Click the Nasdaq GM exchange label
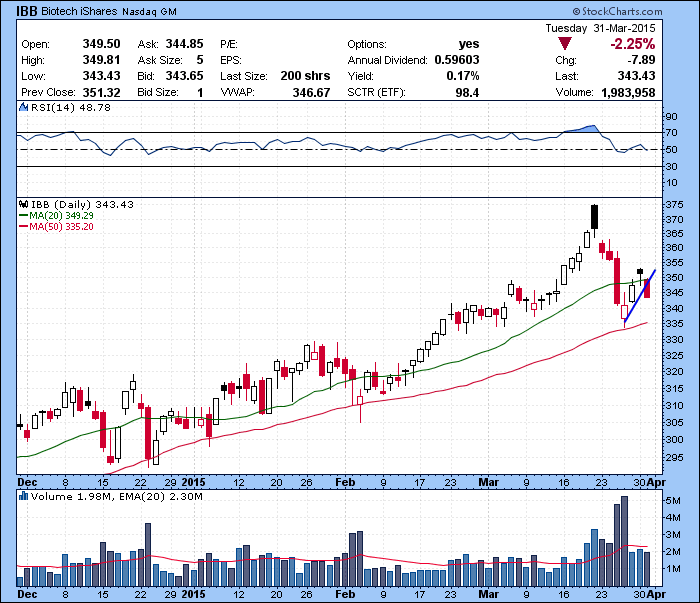Viewport: 700px width, 603px height. [150, 12]
